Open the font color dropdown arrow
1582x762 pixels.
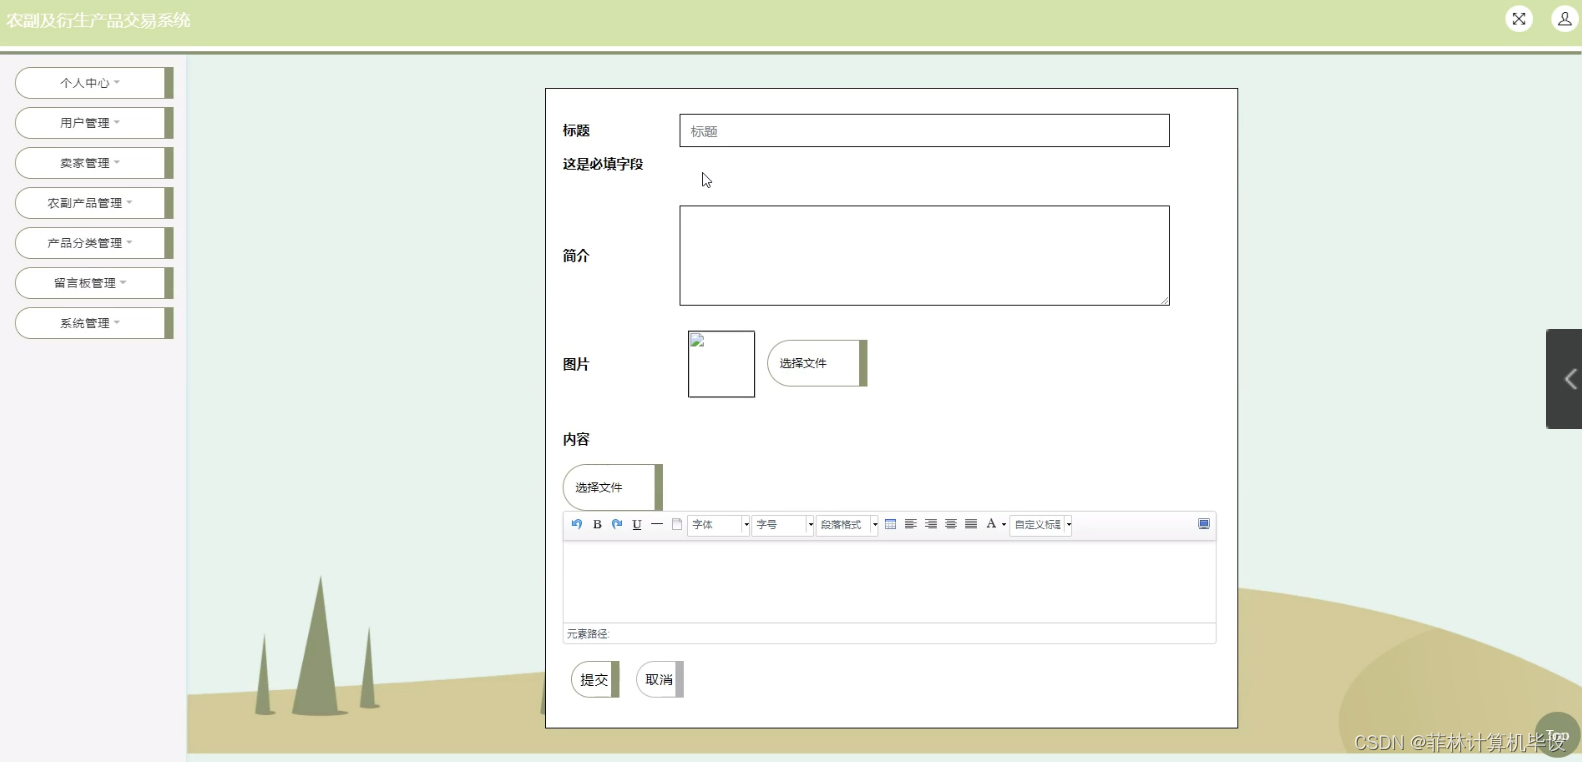click(x=1004, y=524)
